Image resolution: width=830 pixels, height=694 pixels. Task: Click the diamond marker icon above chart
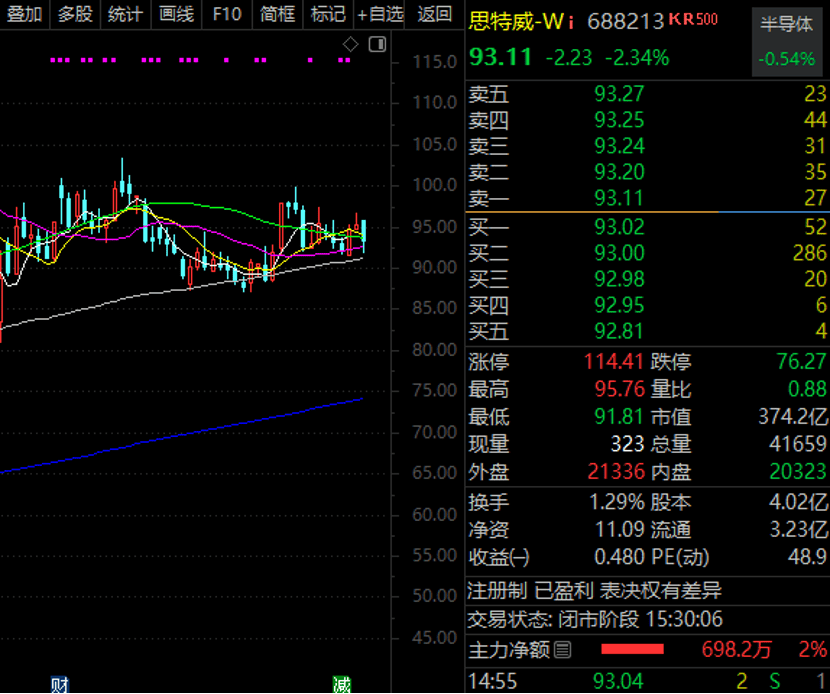tap(350, 44)
